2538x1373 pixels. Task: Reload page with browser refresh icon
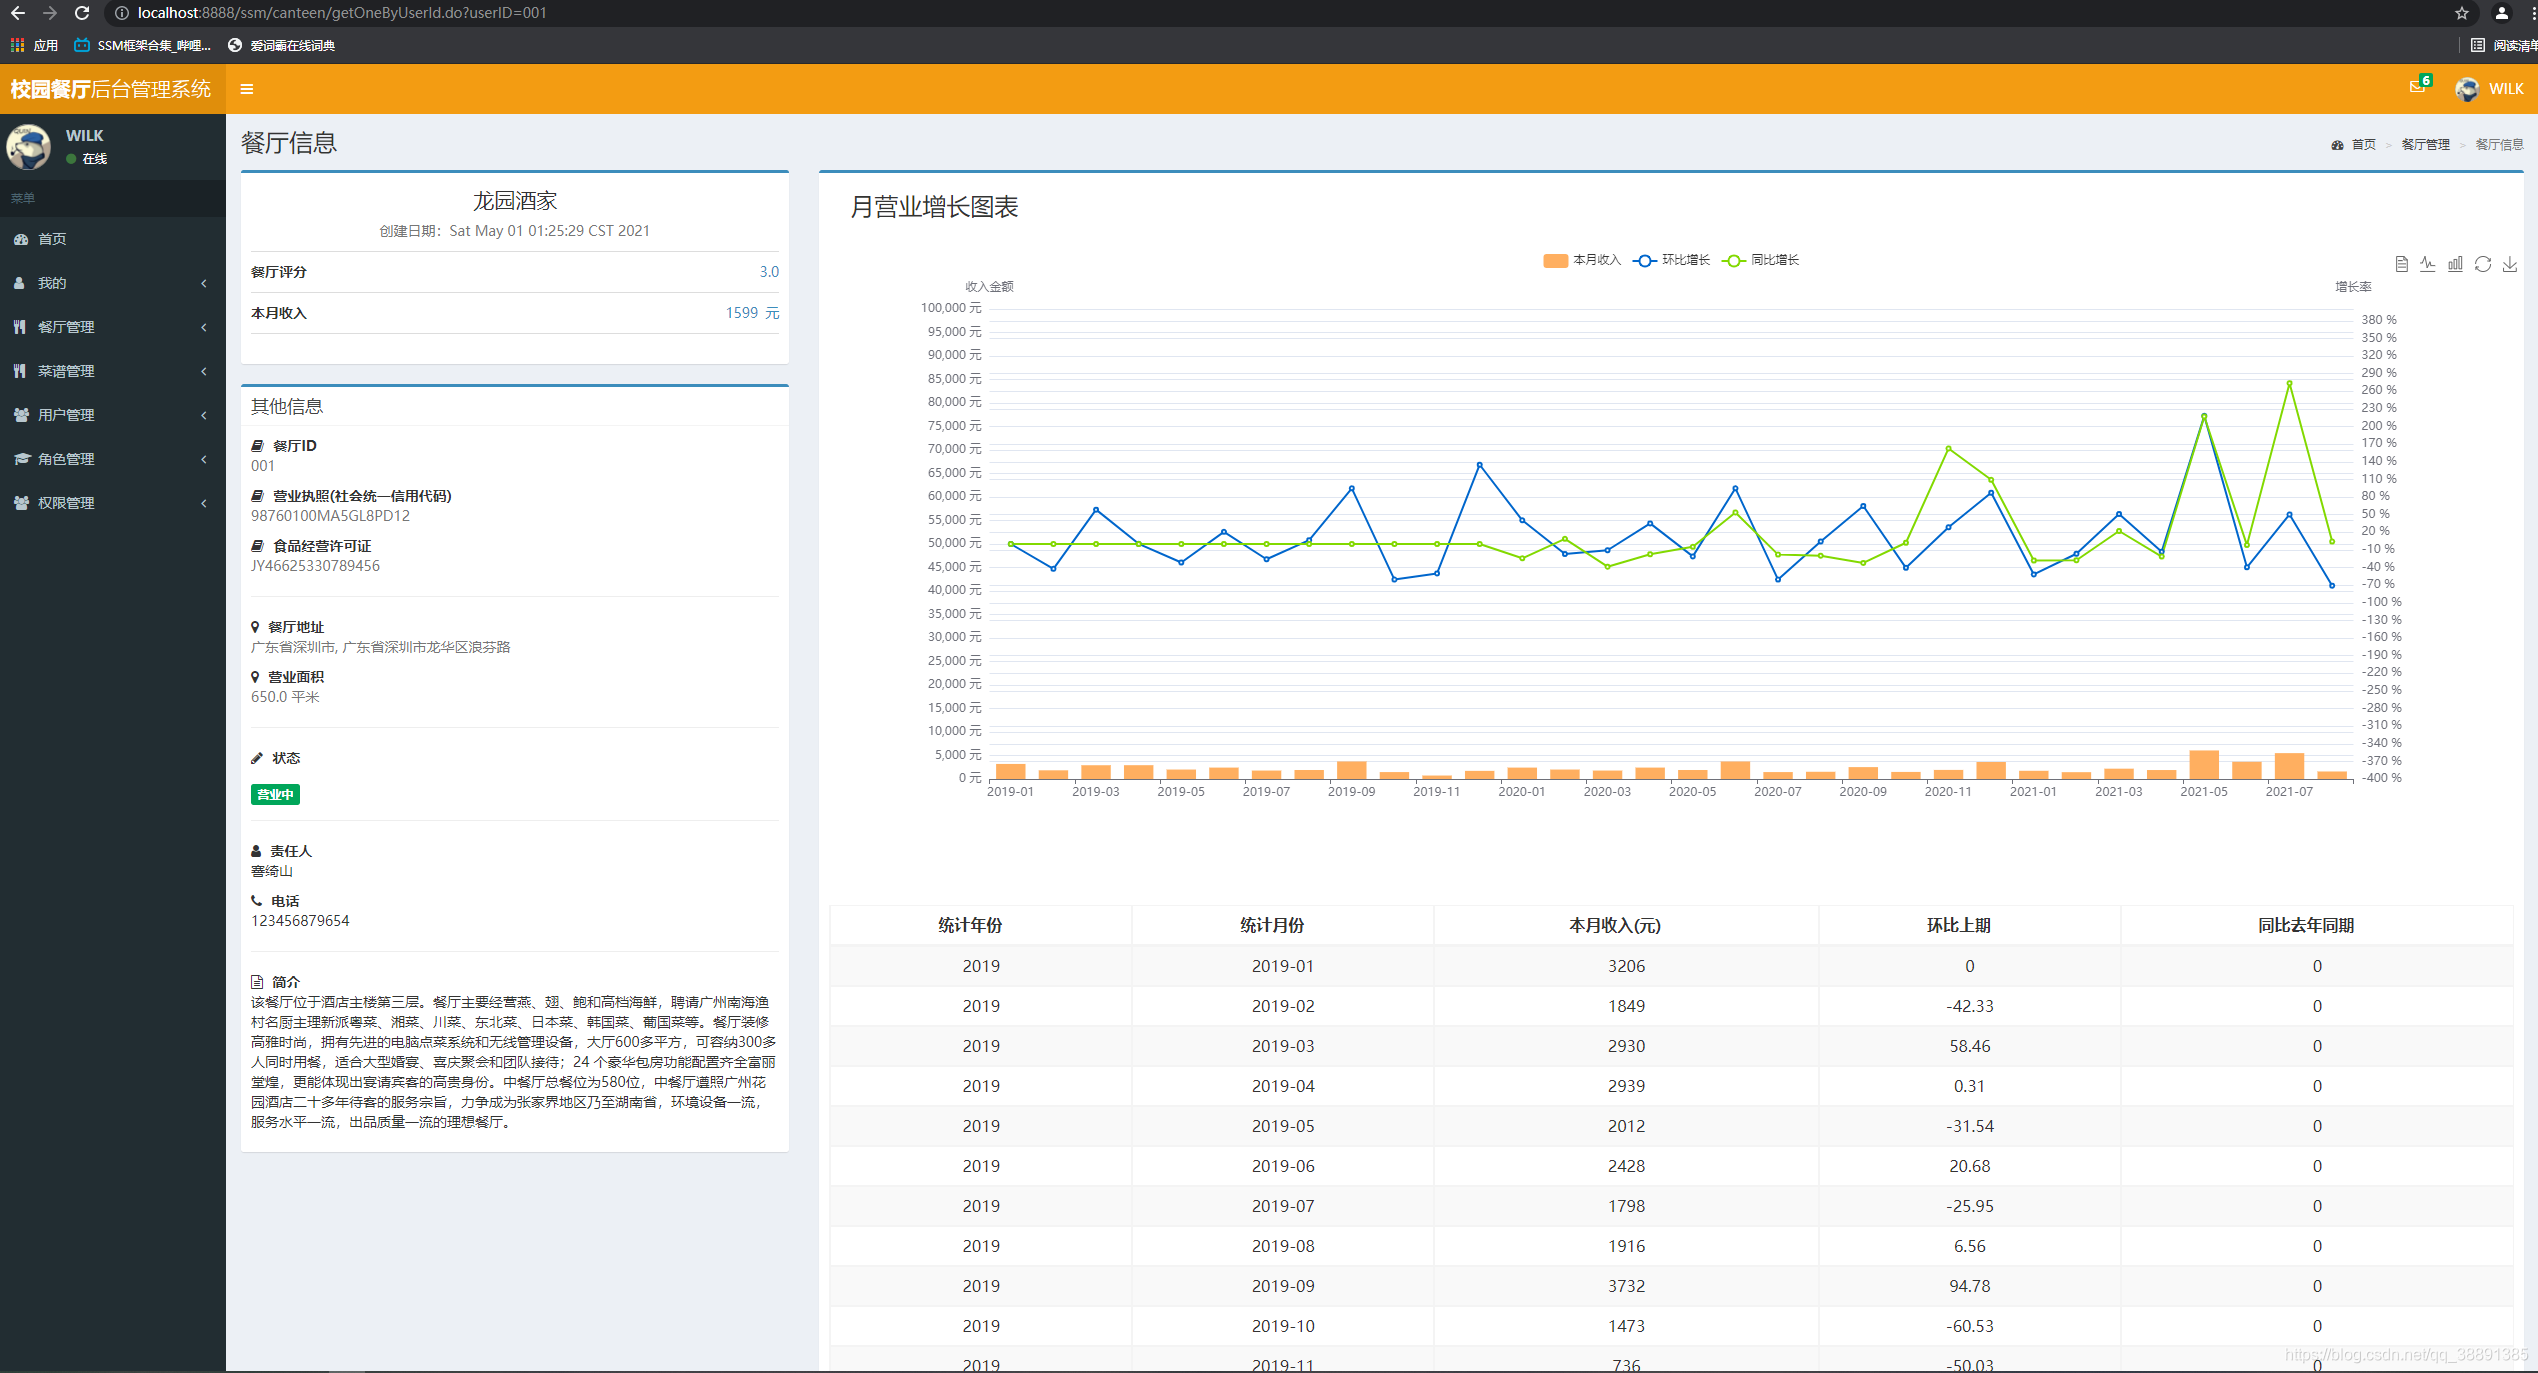click(82, 13)
